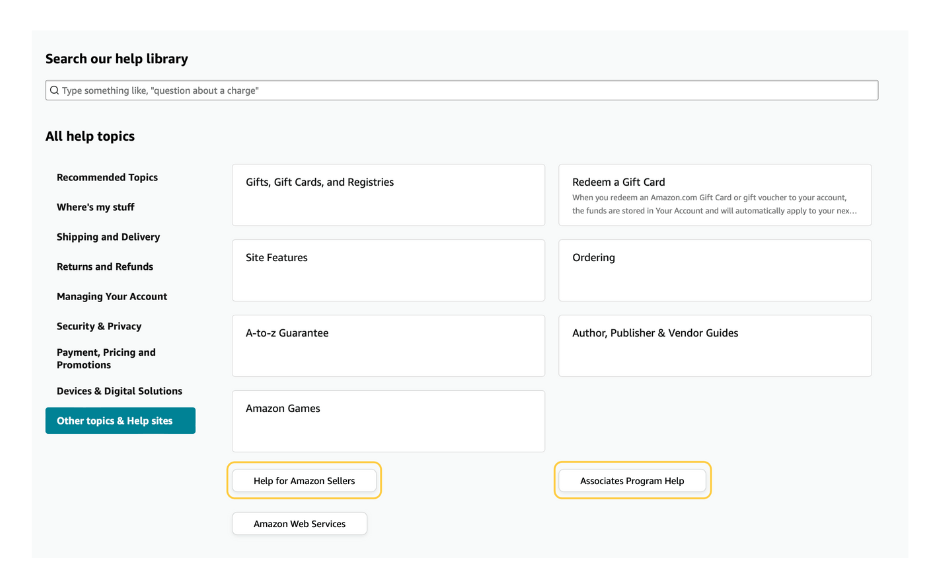
Task: Select Security & Privacy topic
Action: (x=99, y=326)
